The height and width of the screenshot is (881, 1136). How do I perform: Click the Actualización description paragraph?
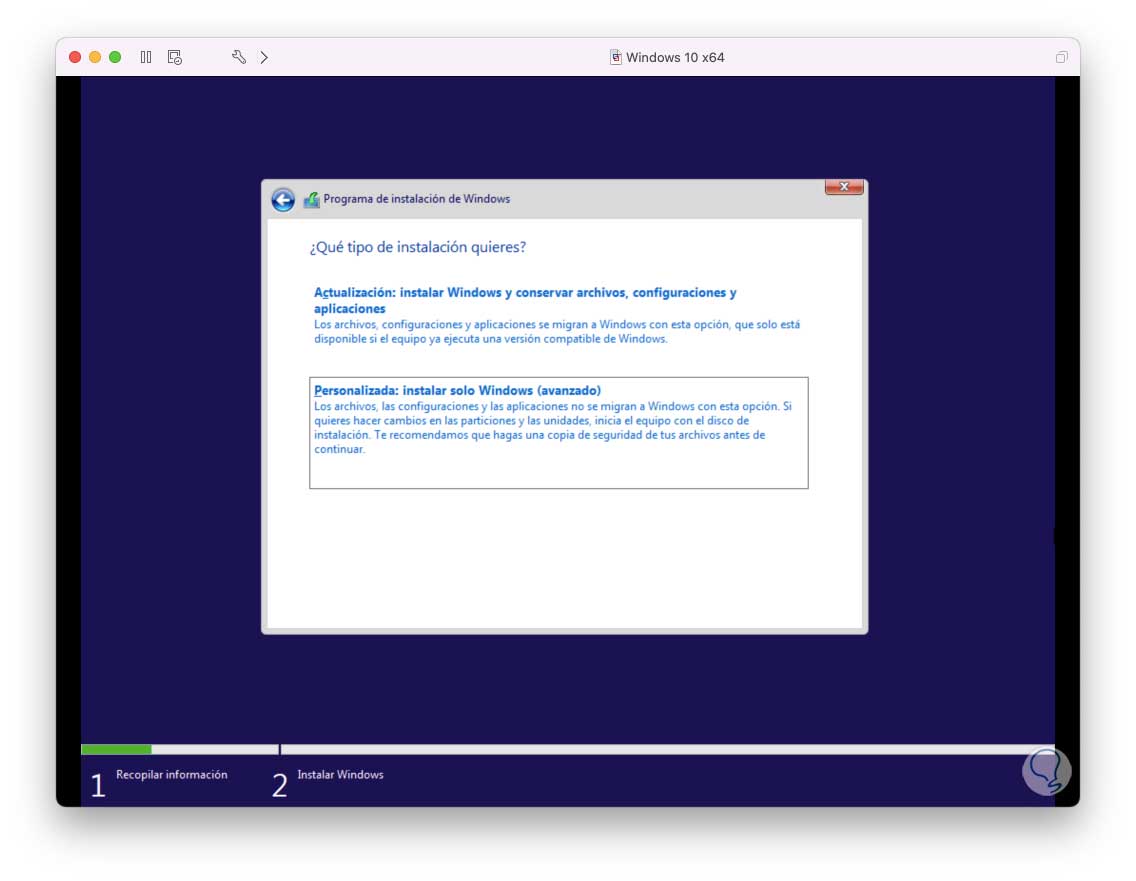coord(557,332)
